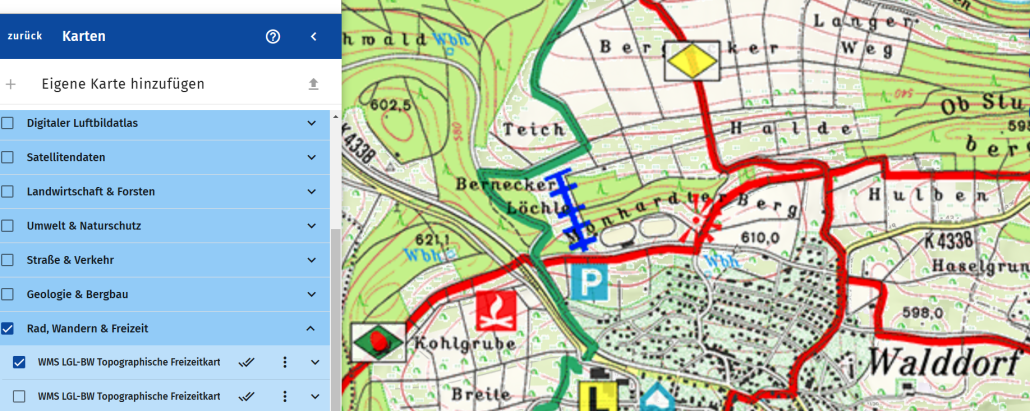
Task: Click Eigene Karte hinzufügen
Action: [x=123, y=84]
